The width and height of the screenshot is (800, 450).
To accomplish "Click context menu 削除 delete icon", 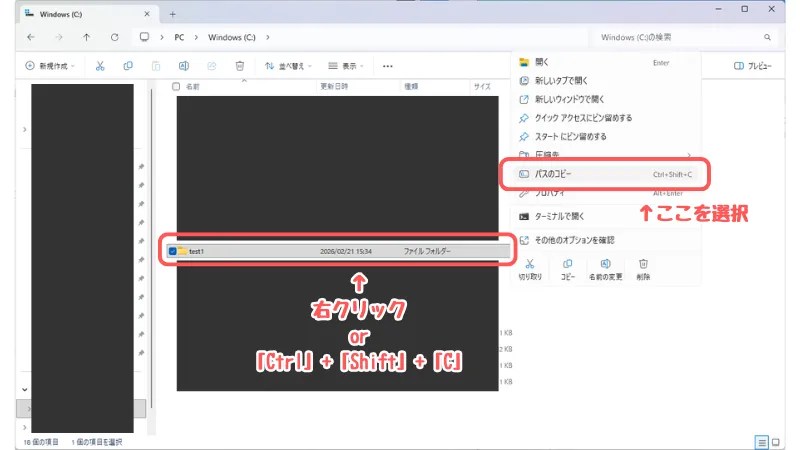I will 643,264.
